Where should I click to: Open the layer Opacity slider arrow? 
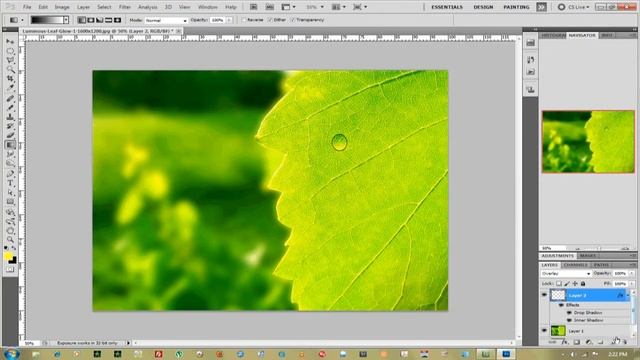632,273
